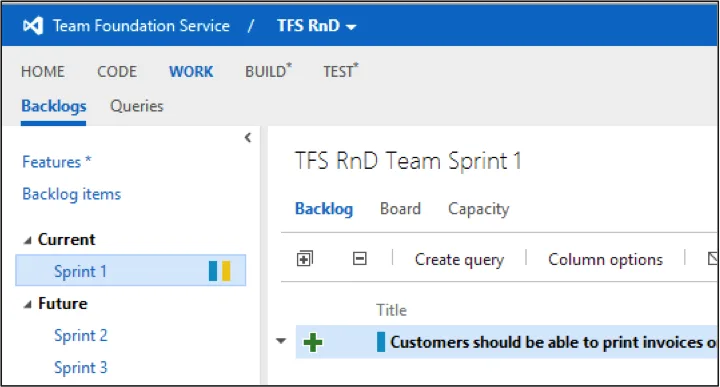Select Sprint 3 in the tree
Image resolution: width=720 pixels, height=387 pixels.
pos(80,367)
